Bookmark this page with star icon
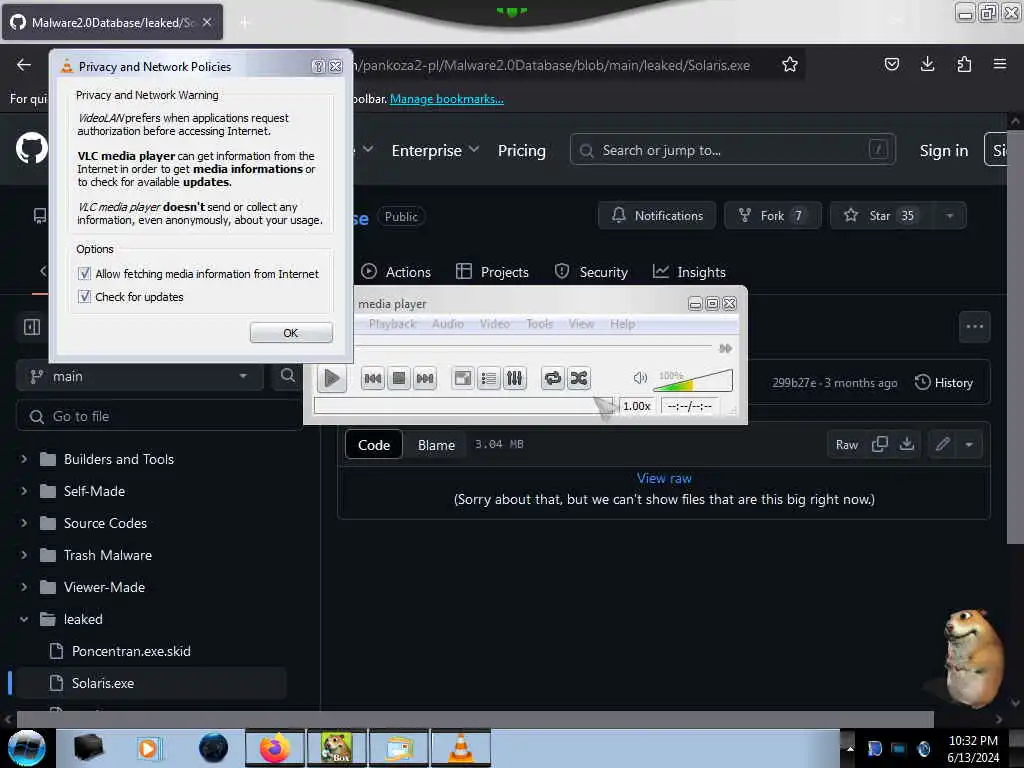The height and width of the screenshot is (768, 1024). click(790, 65)
